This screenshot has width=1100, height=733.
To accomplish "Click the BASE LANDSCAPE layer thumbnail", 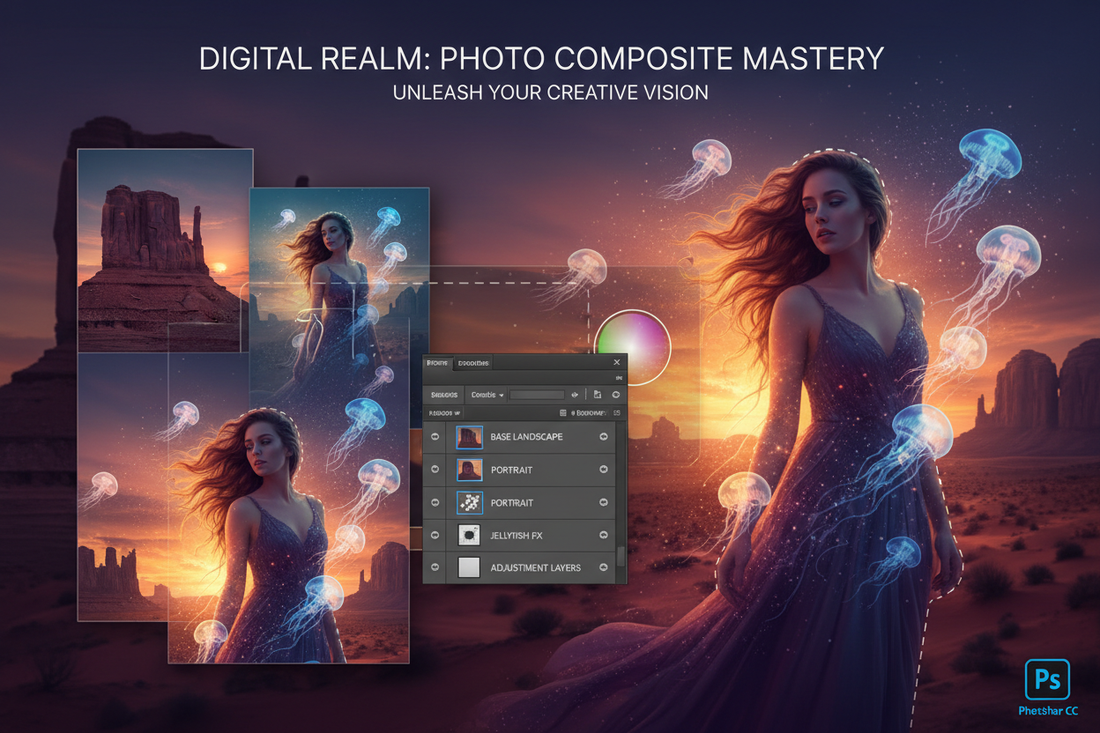I will pos(469,436).
